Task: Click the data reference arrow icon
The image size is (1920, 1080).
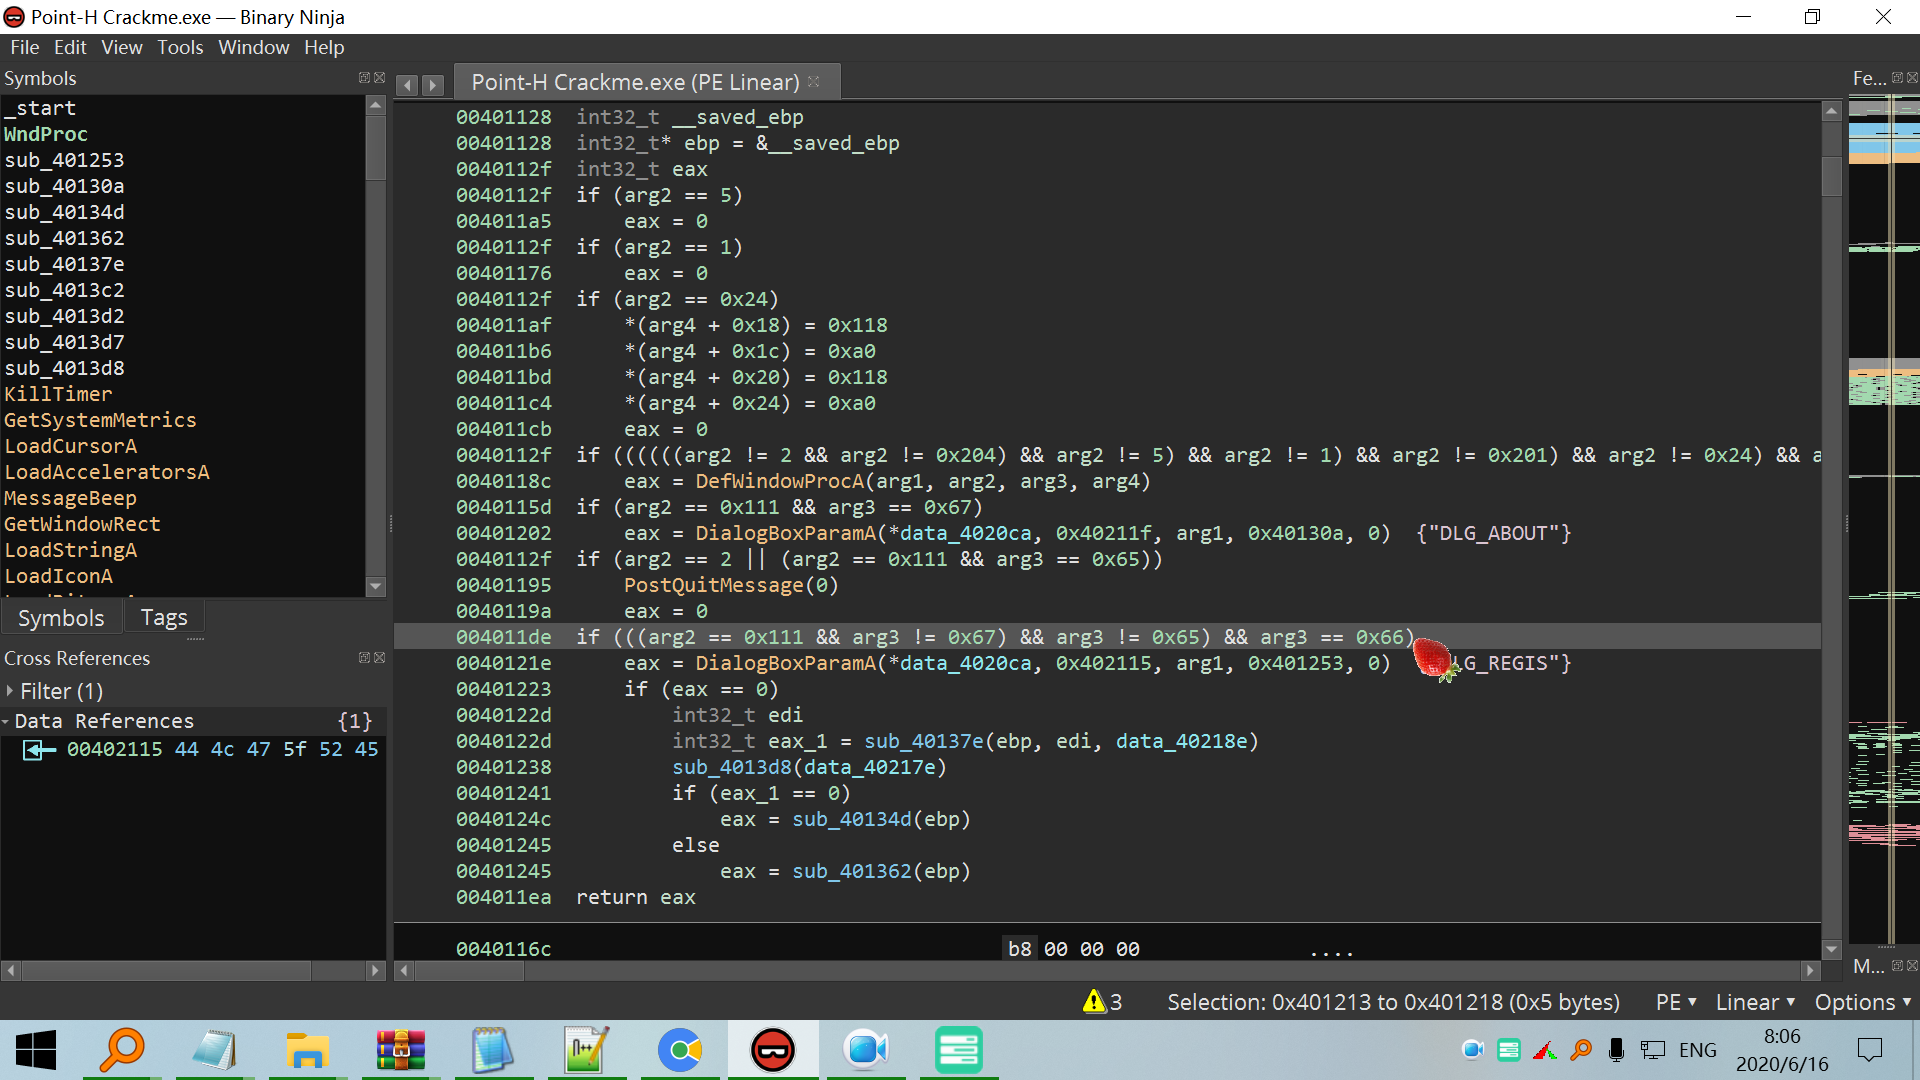Action: coord(39,750)
